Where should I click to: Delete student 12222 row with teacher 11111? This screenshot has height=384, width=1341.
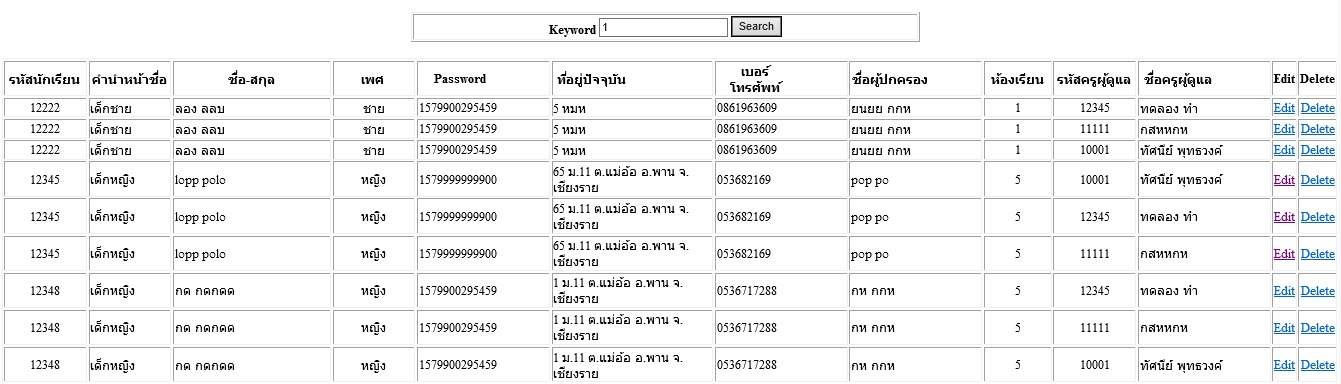pyautogui.click(x=1317, y=129)
